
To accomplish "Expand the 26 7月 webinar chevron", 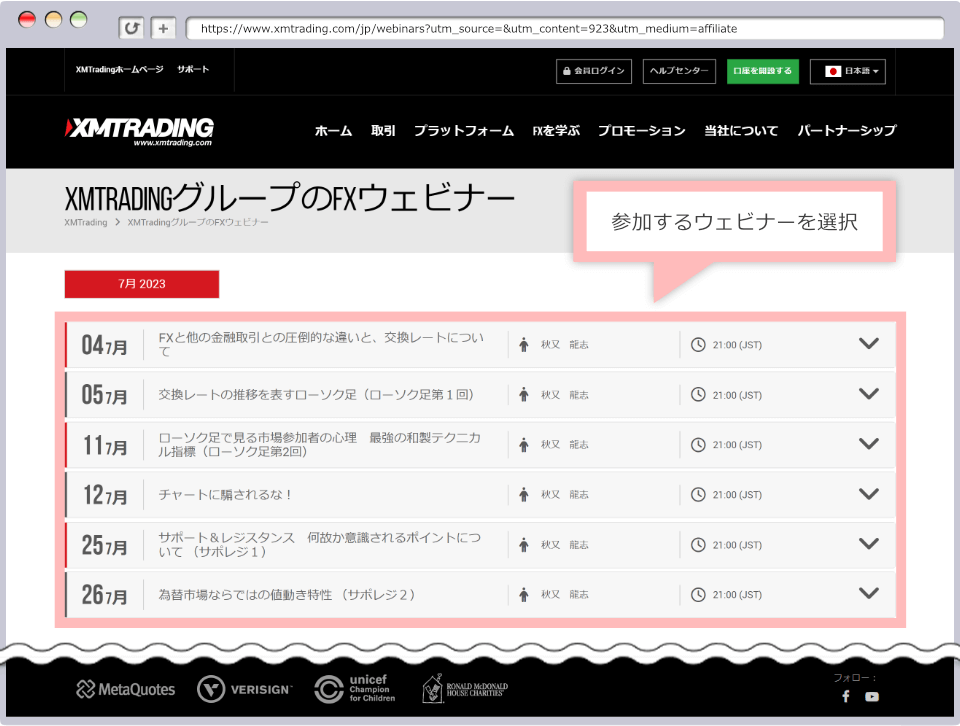I will tap(868, 594).
